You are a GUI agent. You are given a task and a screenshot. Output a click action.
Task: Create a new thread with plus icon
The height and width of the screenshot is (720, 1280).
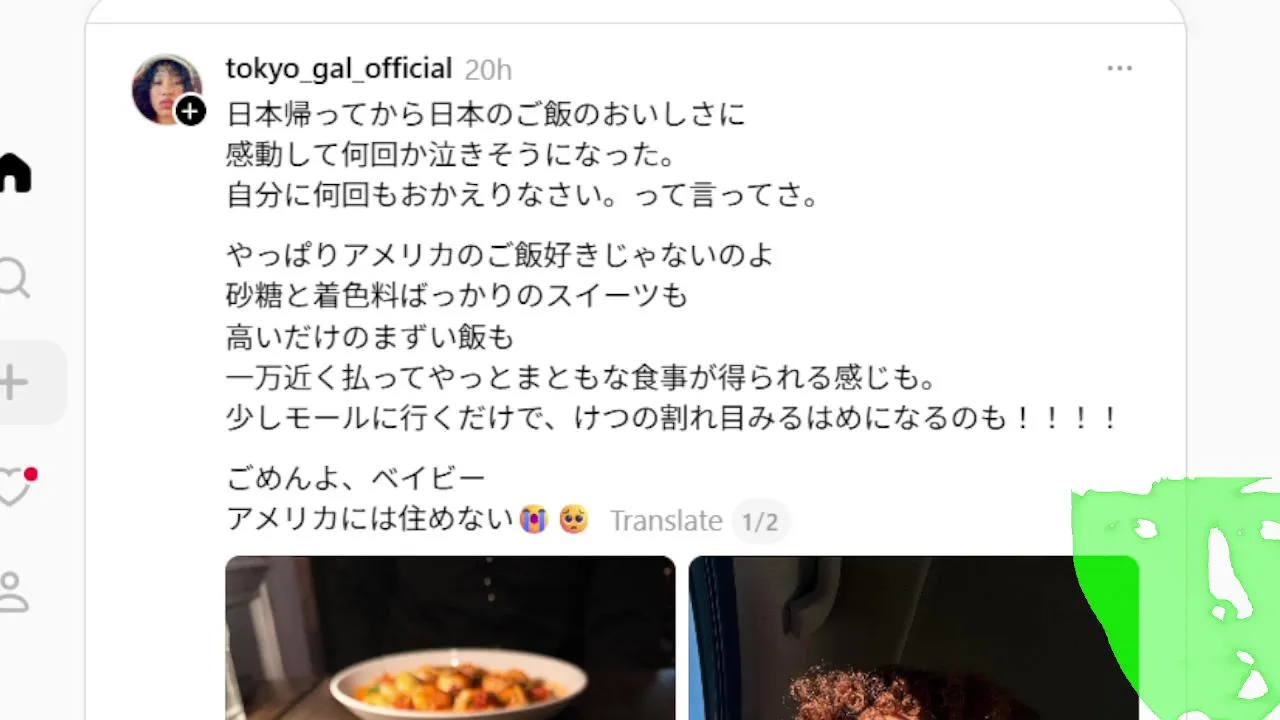14,383
